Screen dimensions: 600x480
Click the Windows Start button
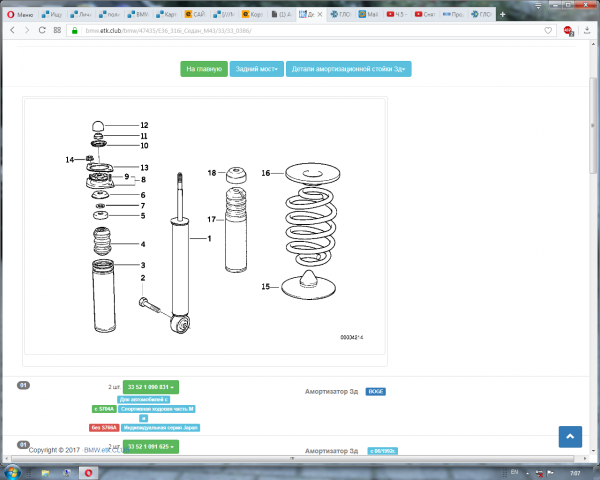tap(12, 470)
